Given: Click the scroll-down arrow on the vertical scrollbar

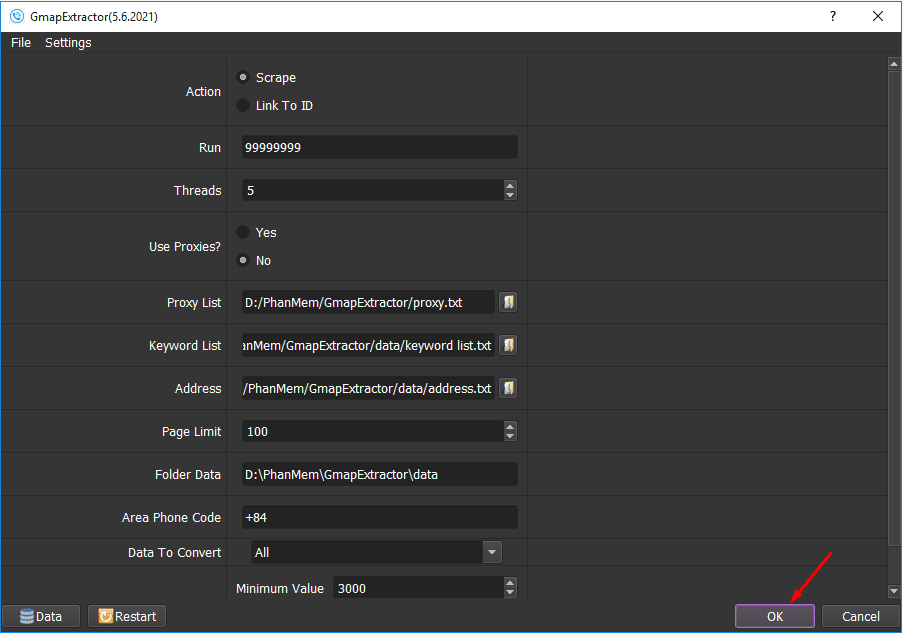Looking at the screenshot, I should click(894, 591).
